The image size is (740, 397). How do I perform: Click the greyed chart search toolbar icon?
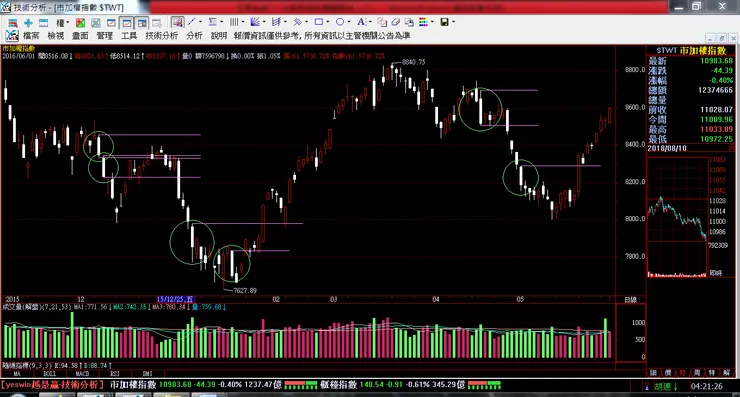[157, 23]
